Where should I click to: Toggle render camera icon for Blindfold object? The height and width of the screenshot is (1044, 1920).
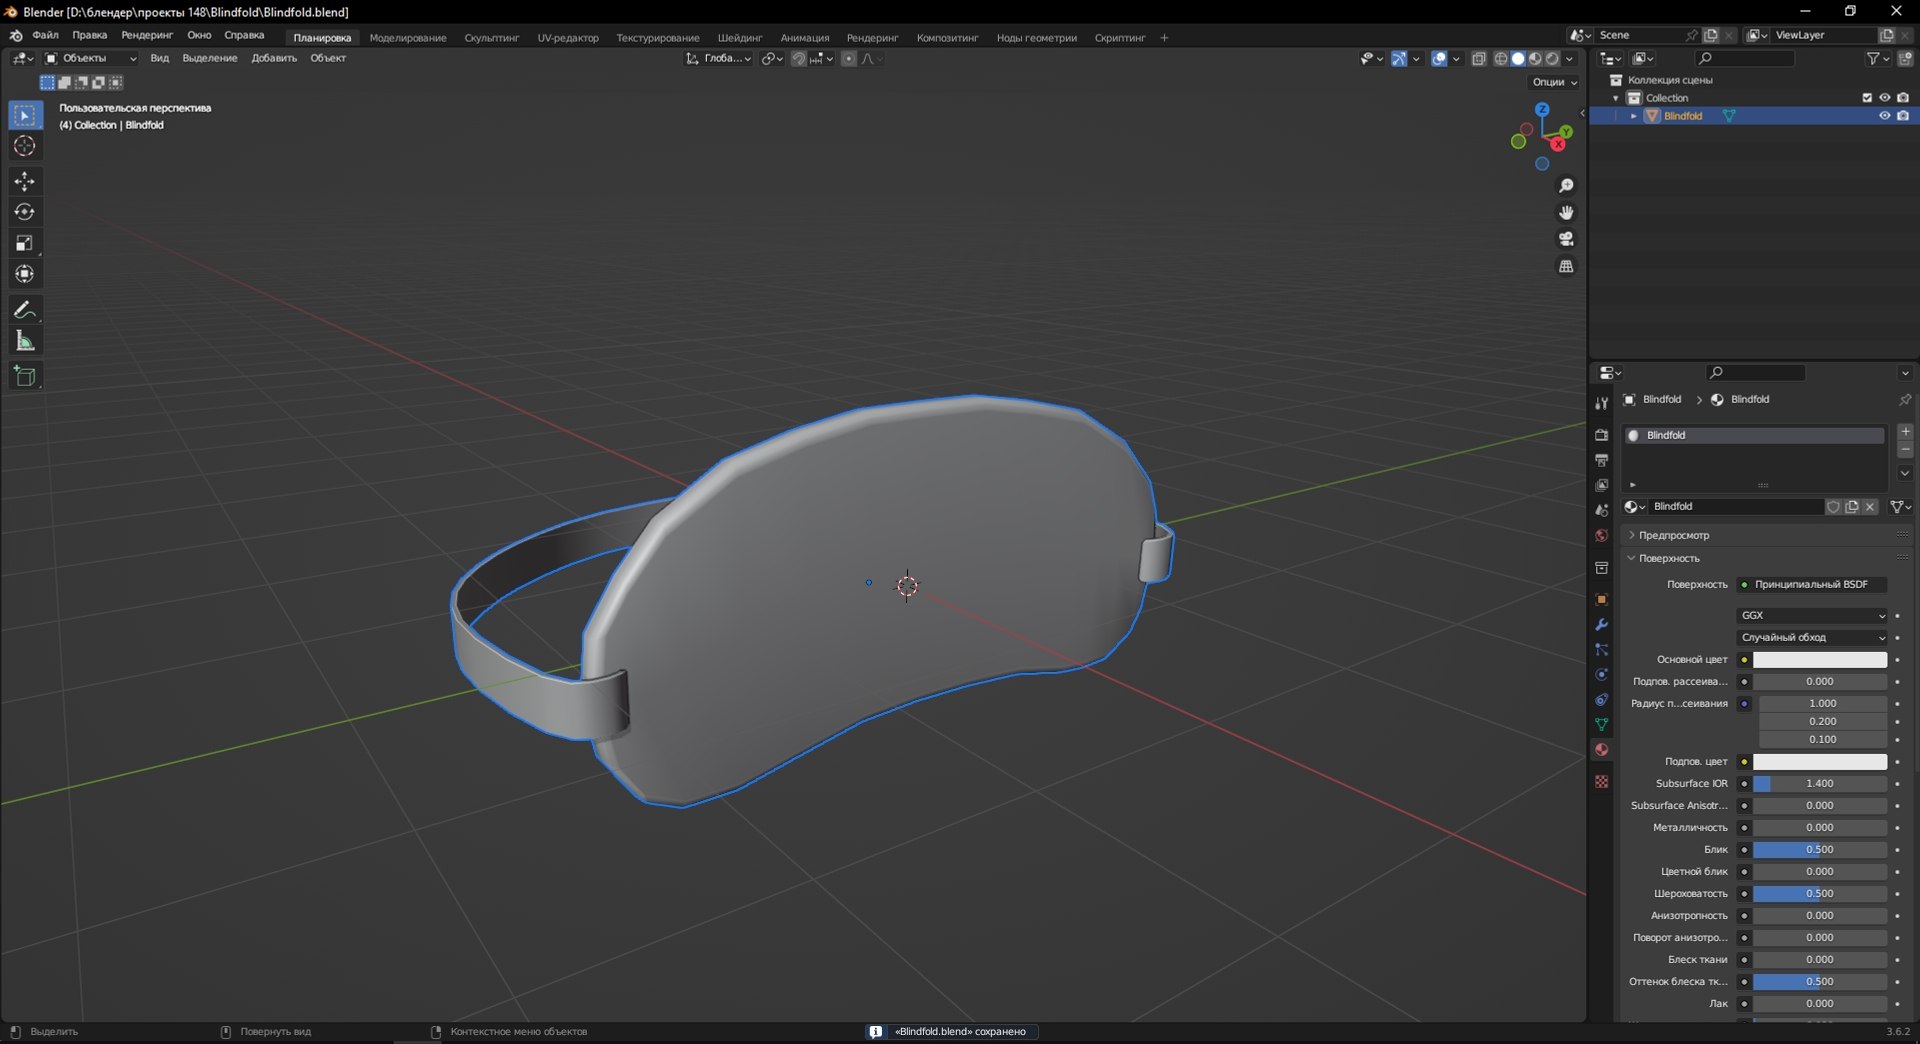[1903, 116]
